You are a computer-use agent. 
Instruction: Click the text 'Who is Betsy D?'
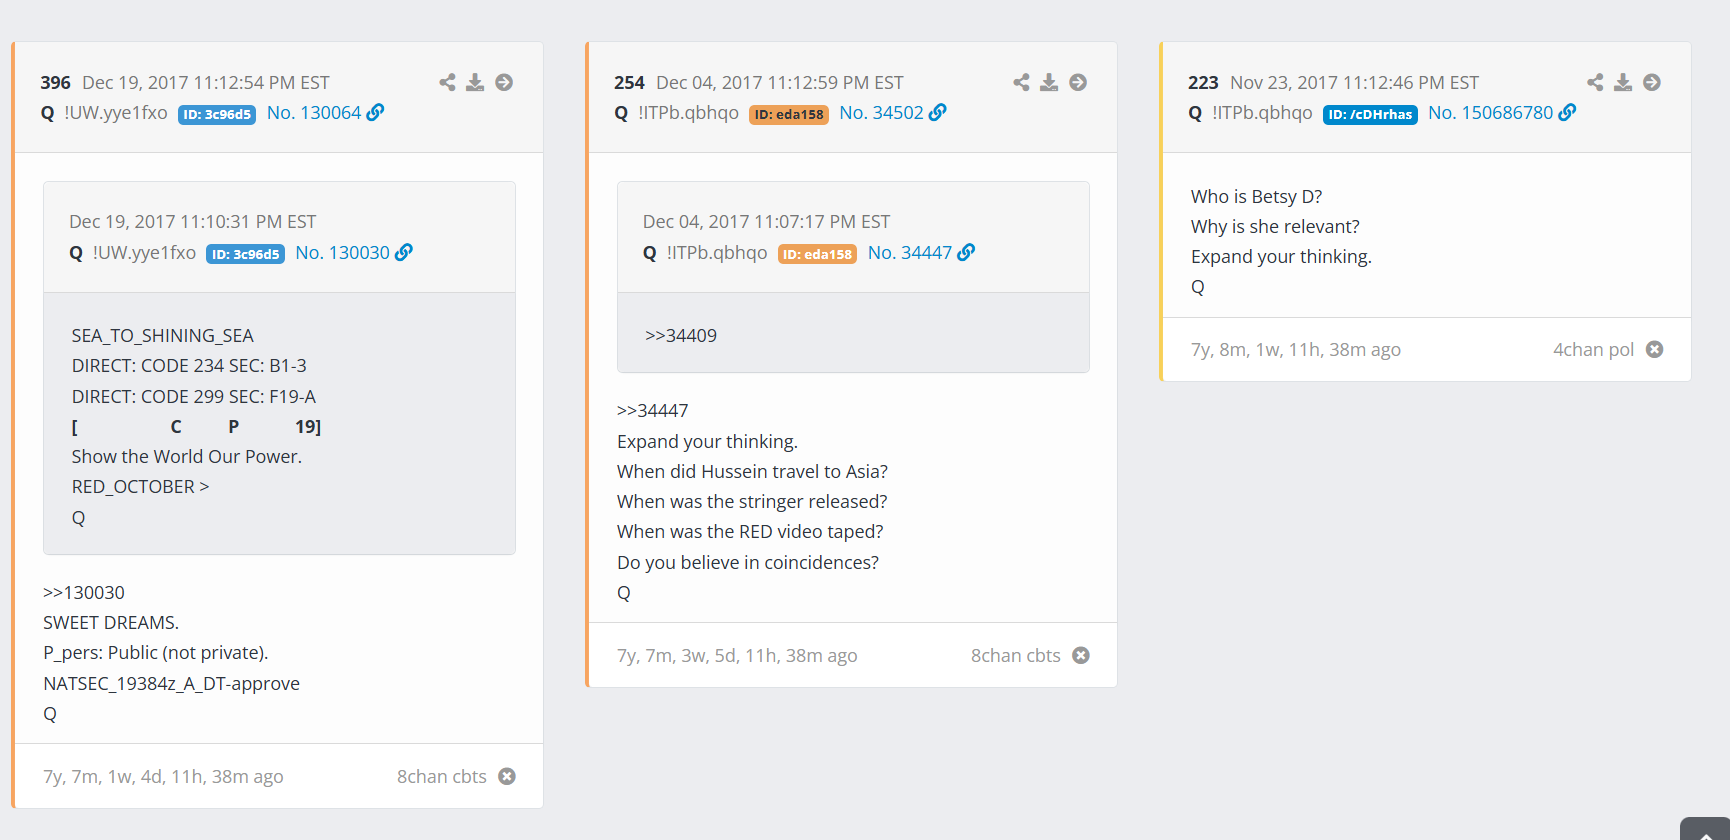click(1256, 197)
